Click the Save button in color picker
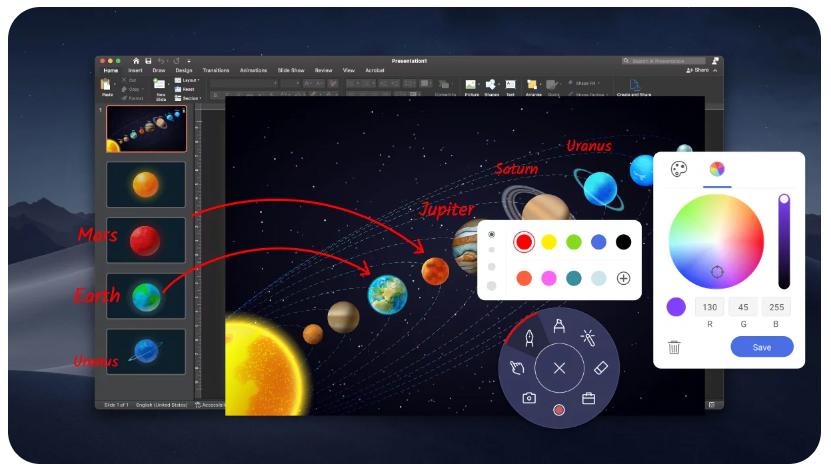The image size is (831, 472). [x=761, y=346]
